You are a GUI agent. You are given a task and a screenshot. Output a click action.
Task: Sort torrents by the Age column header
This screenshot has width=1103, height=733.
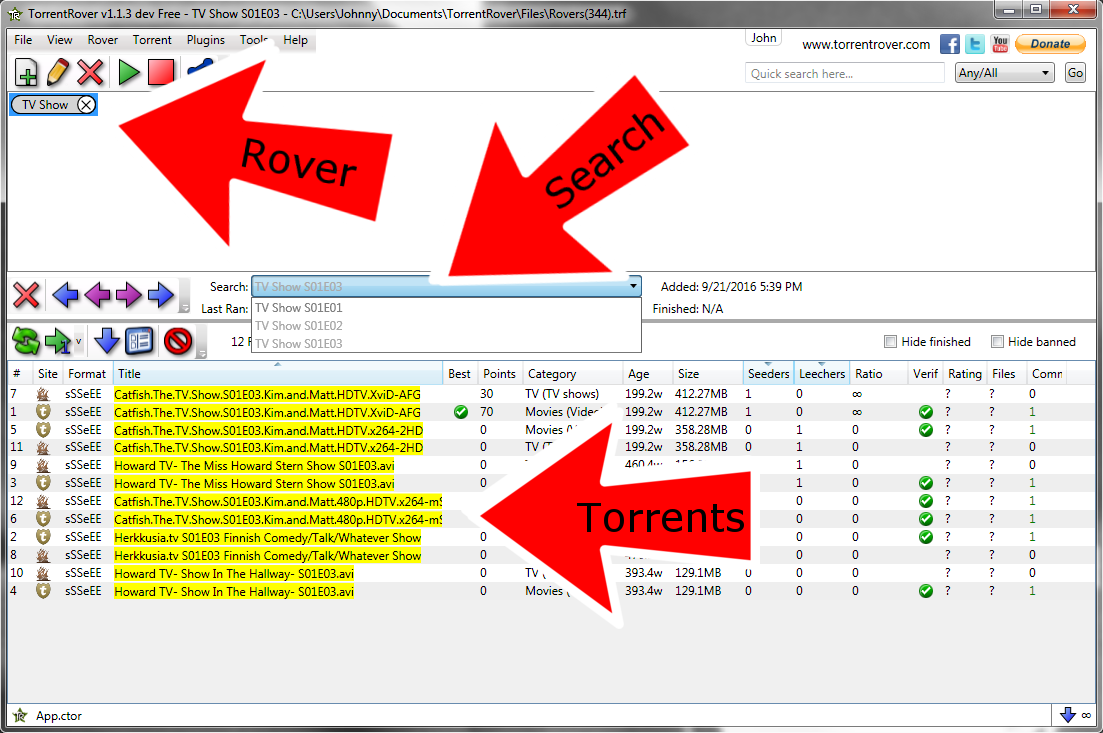point(647,374)
